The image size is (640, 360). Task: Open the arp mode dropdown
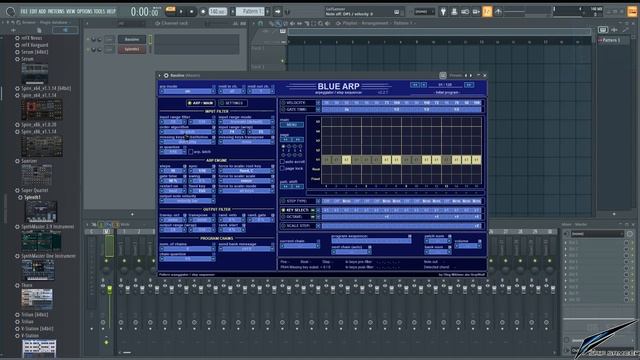coord(187,91)
